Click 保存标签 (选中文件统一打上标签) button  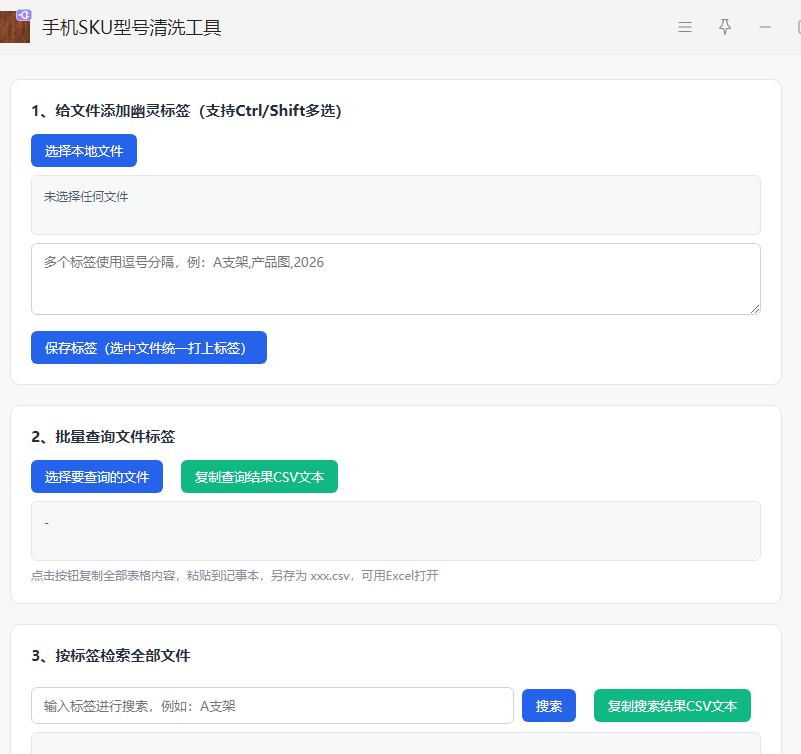[x=149, y=347]
